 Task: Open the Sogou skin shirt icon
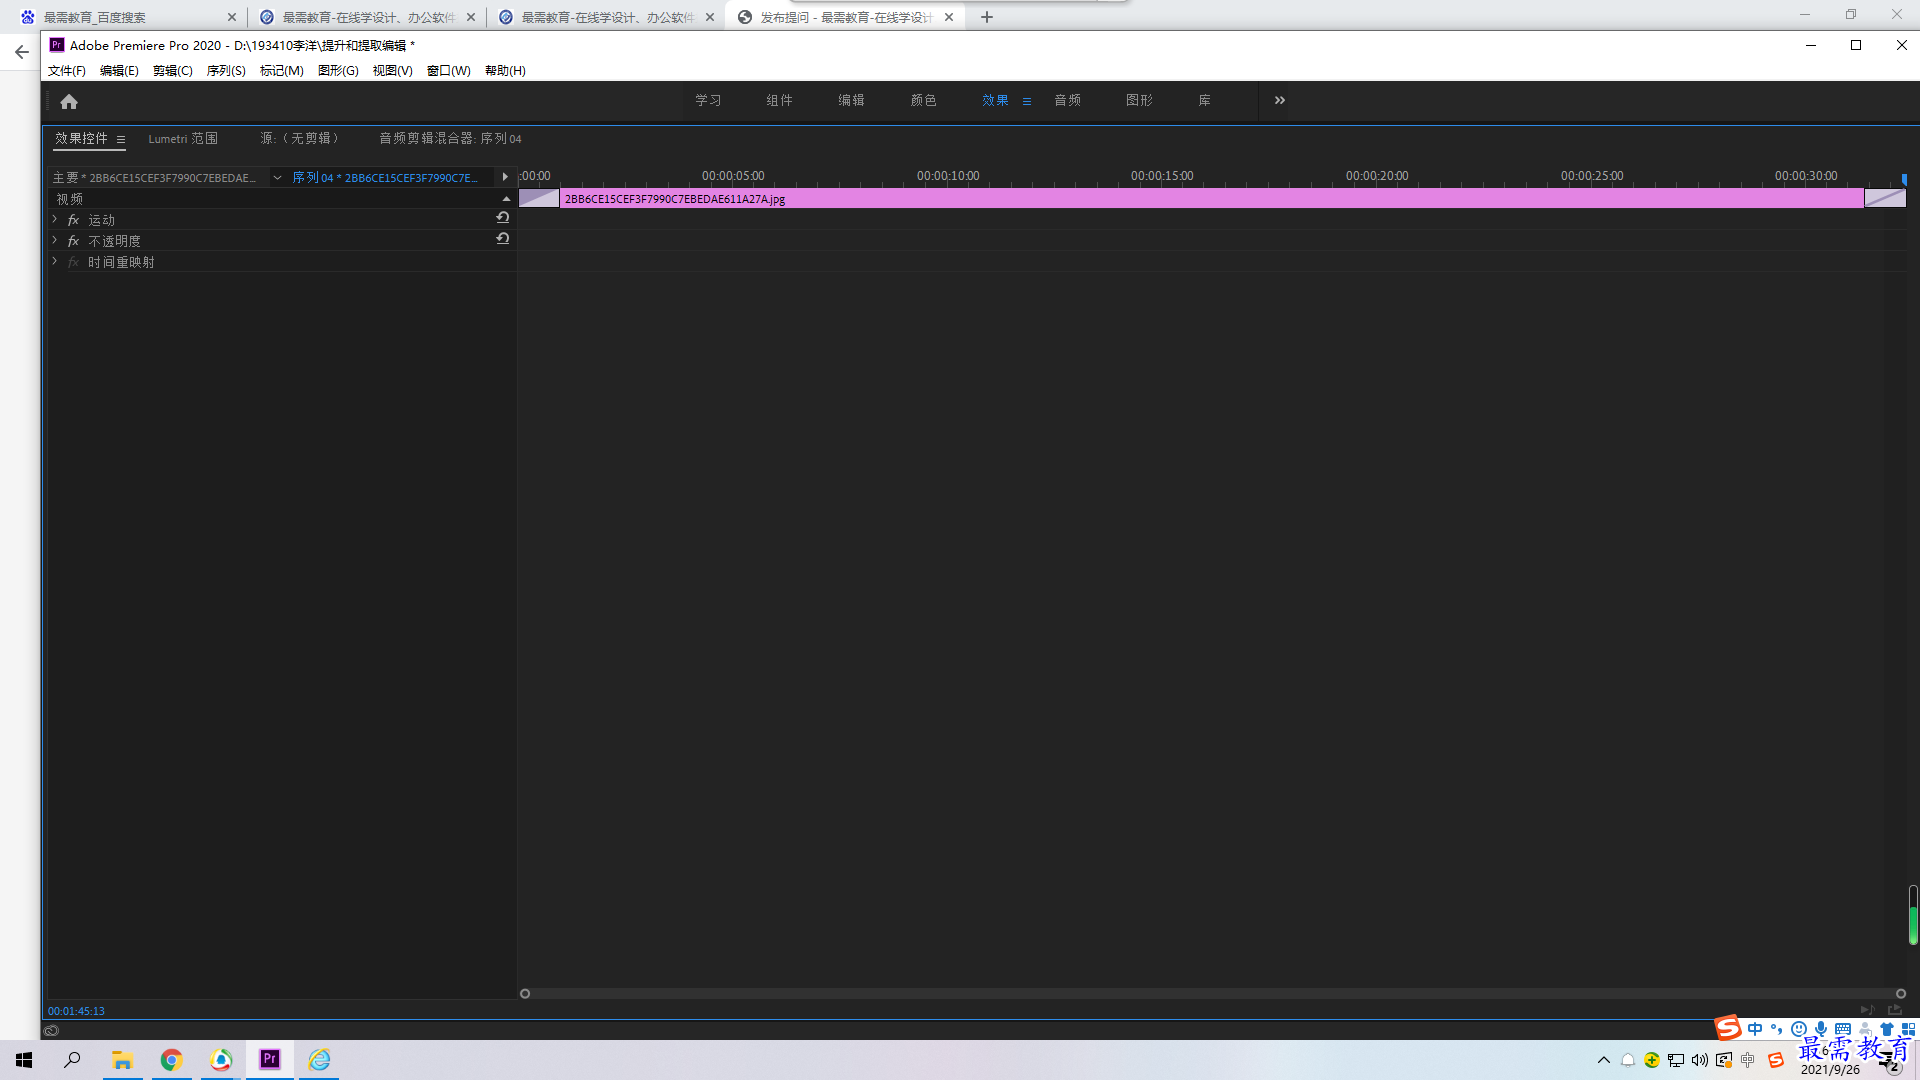coord(1887,1029)
